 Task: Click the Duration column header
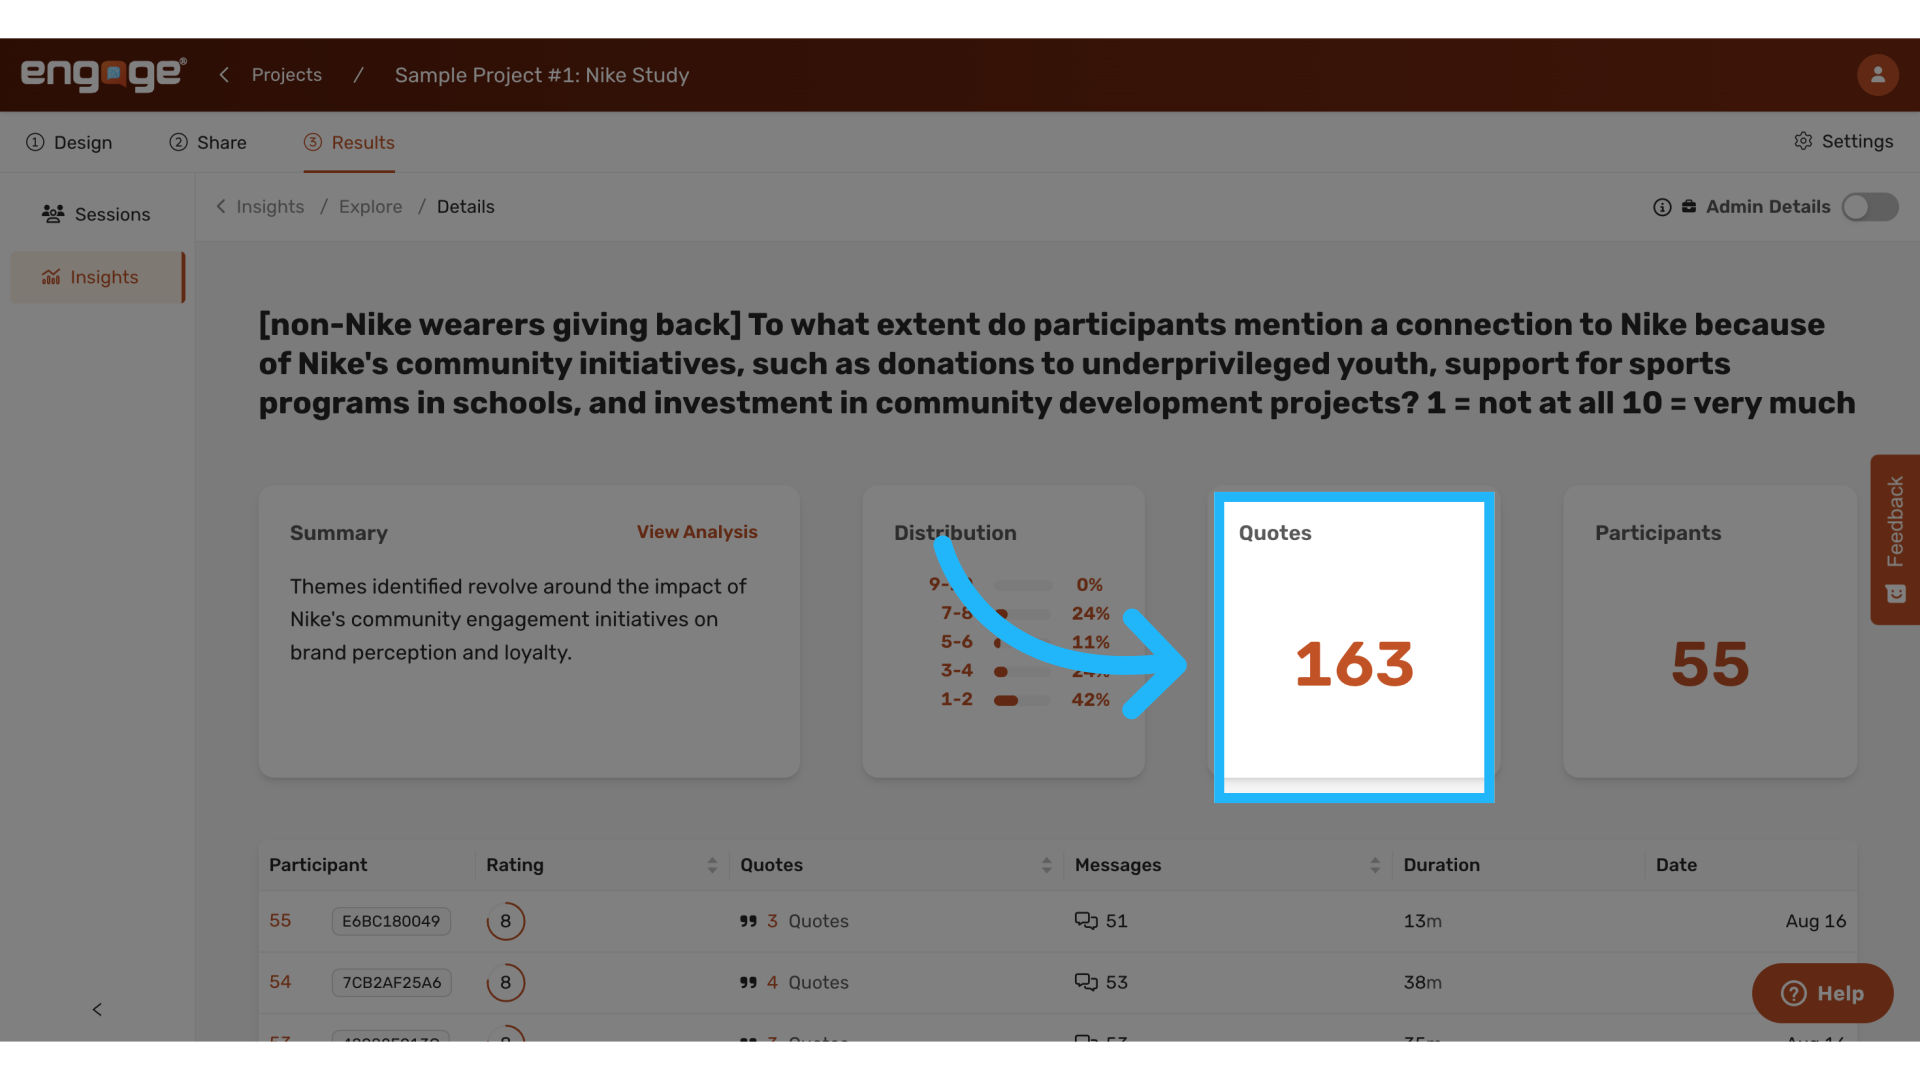1441,865
